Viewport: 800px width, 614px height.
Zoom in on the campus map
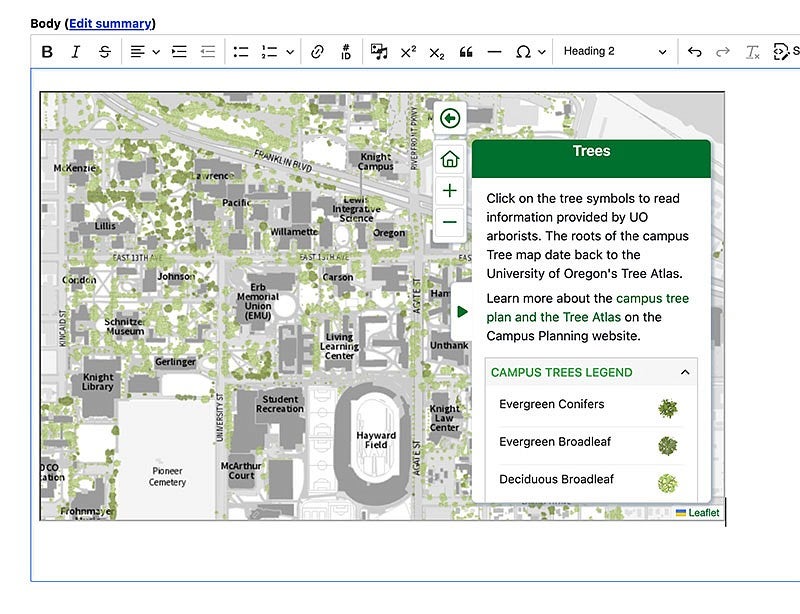449,191
